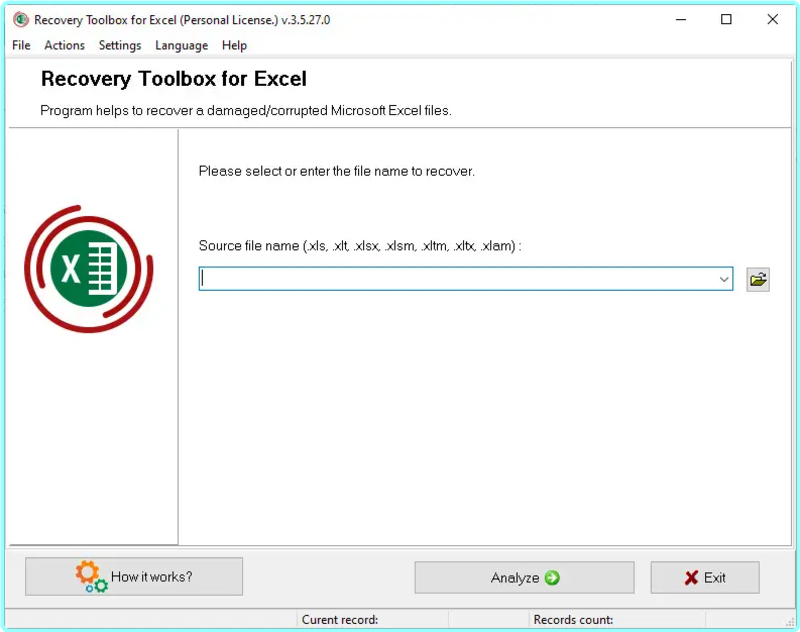This screenshot has height=632, width=800.
Task: Click the 'Source file name' label text
Action: (360, 246)
